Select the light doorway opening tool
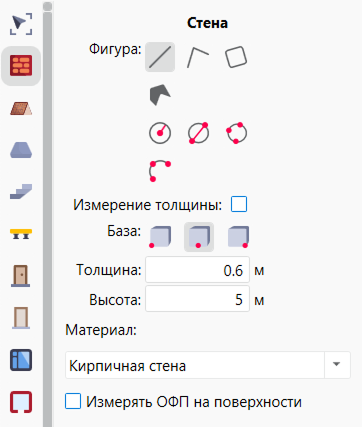This screenshot has width=362, height=427. (21, 318)
